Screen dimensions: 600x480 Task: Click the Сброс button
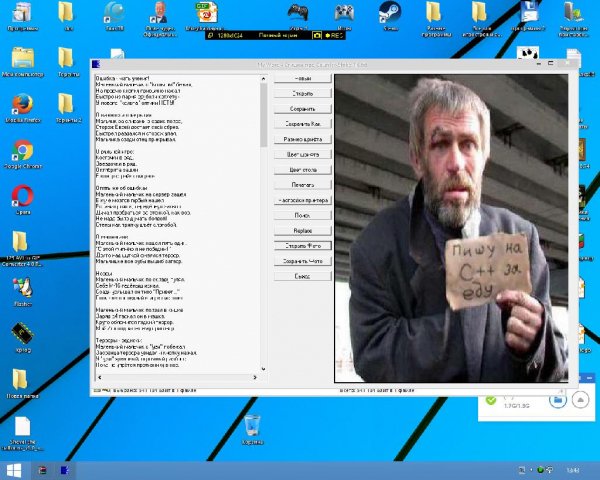point(303,276)
